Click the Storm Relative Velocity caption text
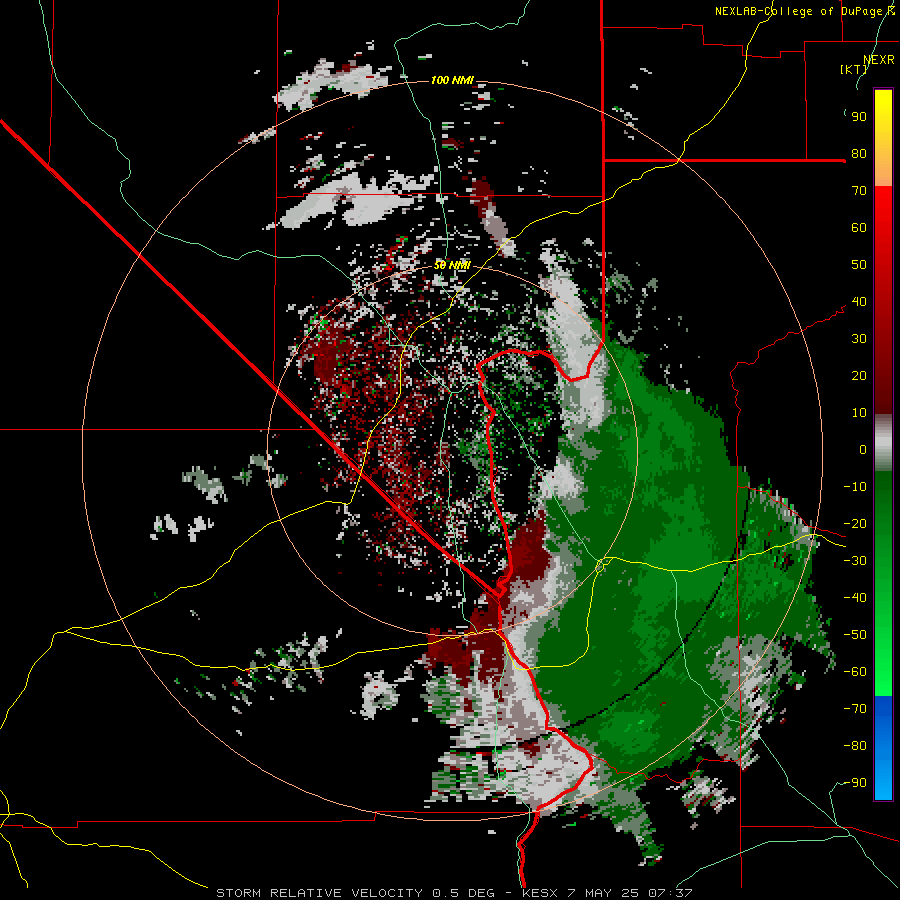The image size is (900, 900). pos(455,893)
